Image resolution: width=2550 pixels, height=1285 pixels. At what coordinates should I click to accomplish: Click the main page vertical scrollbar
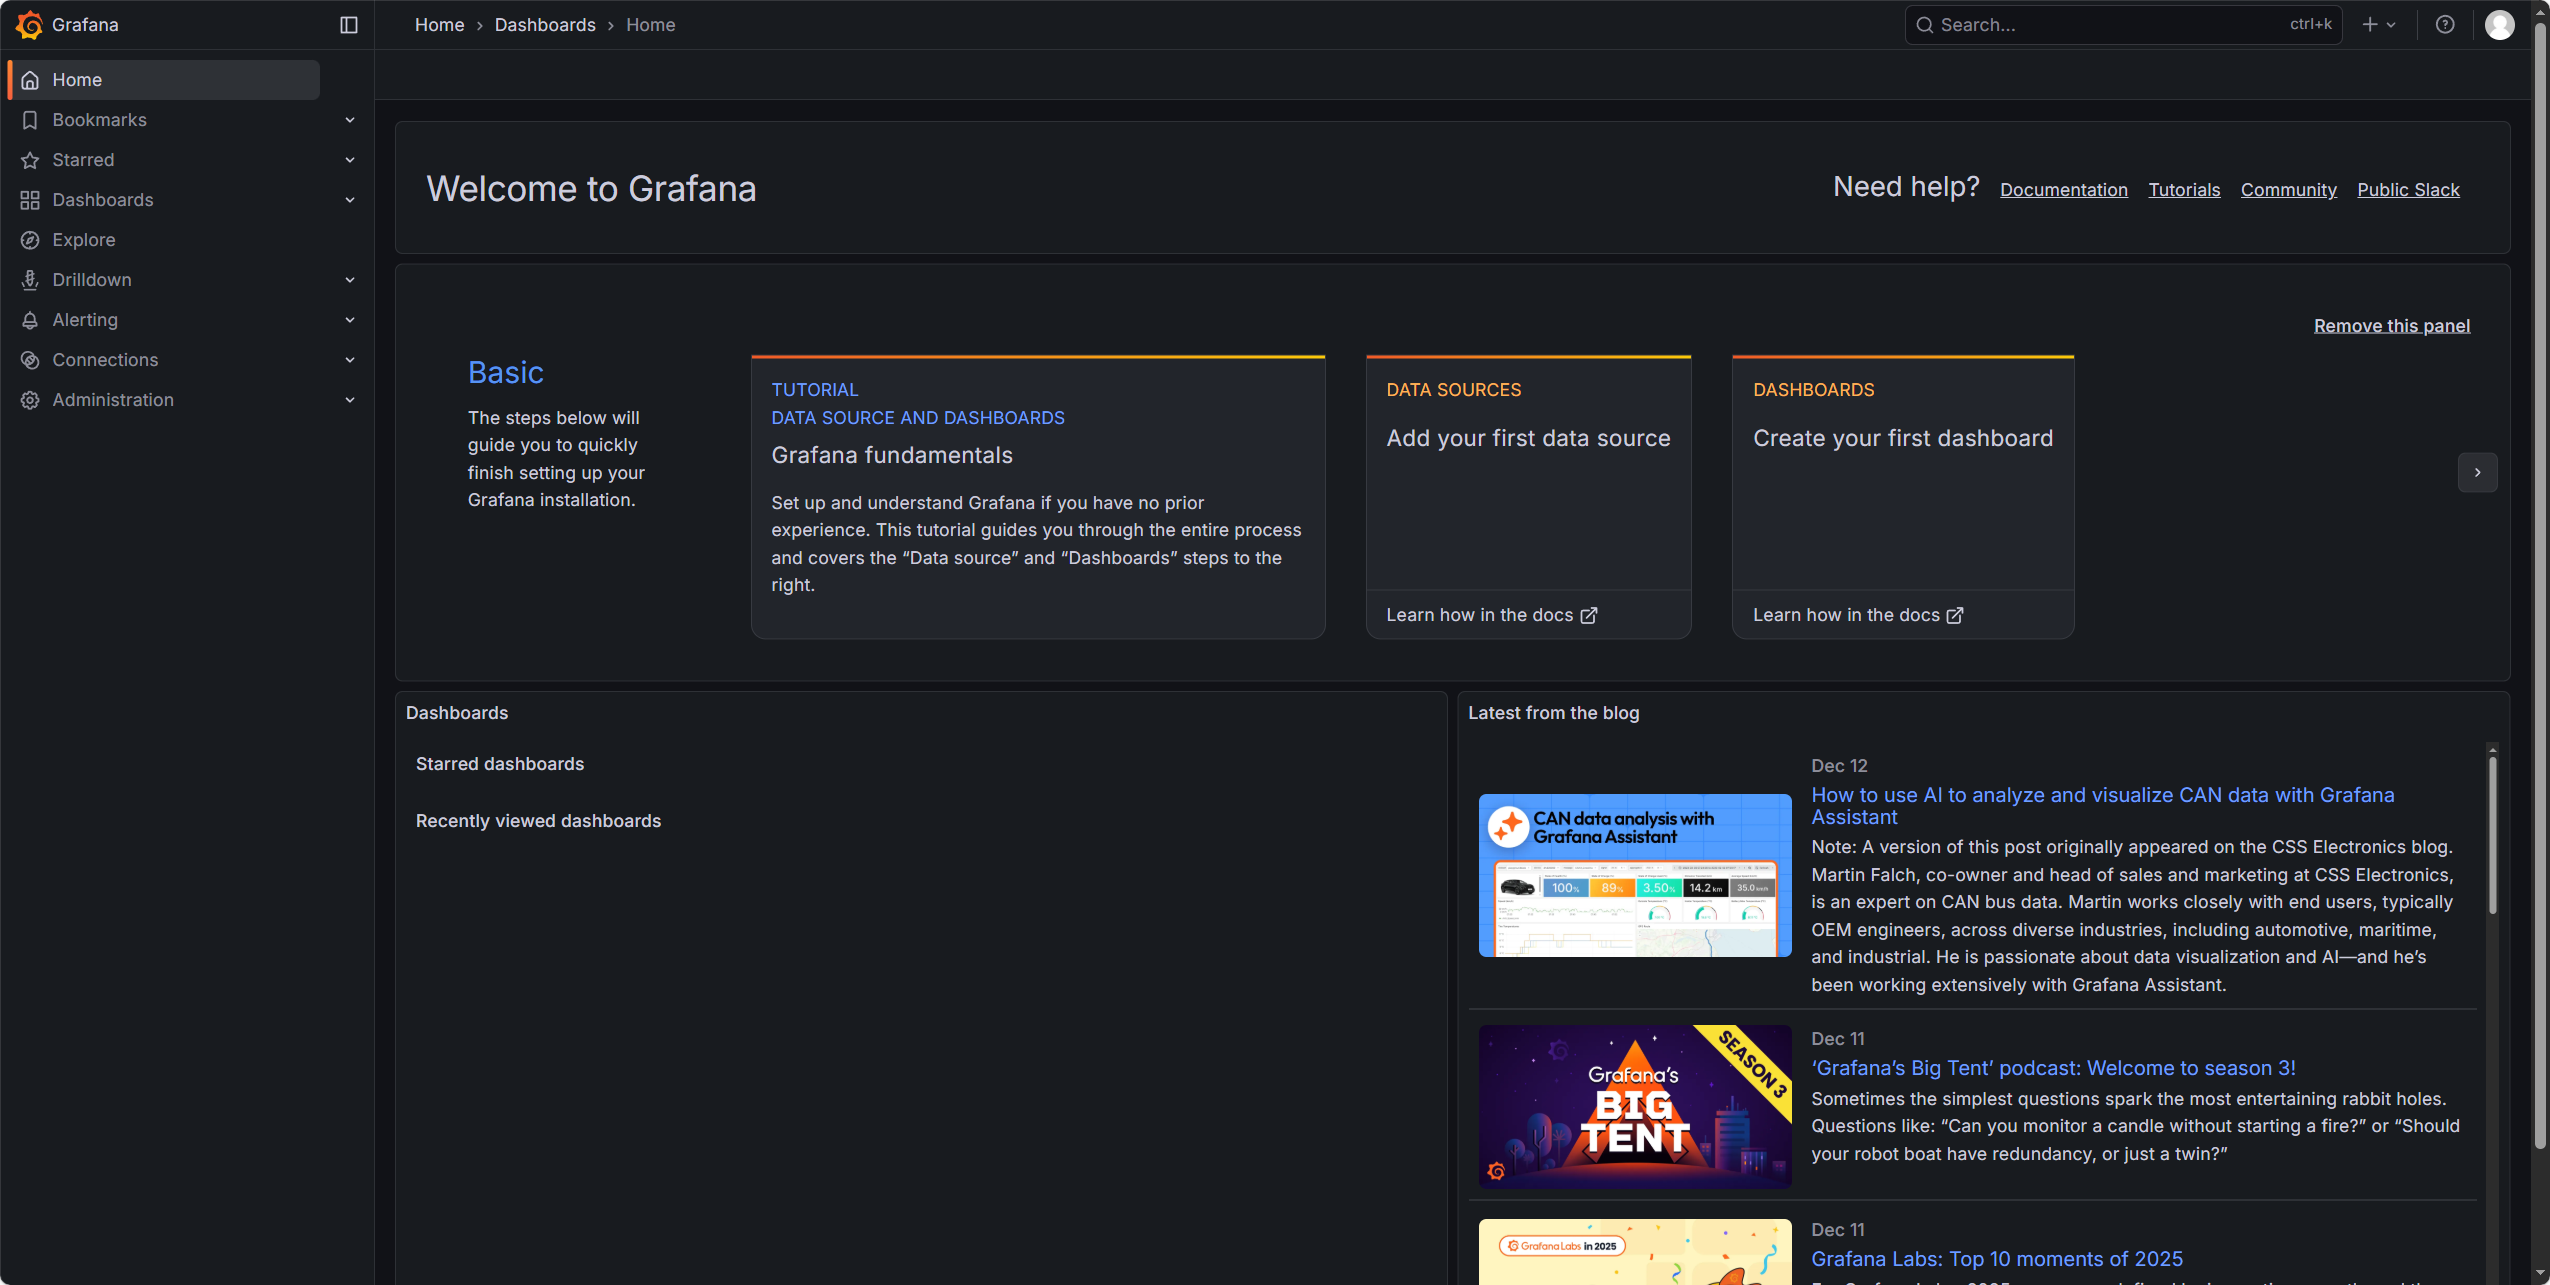pos(2540,584)
